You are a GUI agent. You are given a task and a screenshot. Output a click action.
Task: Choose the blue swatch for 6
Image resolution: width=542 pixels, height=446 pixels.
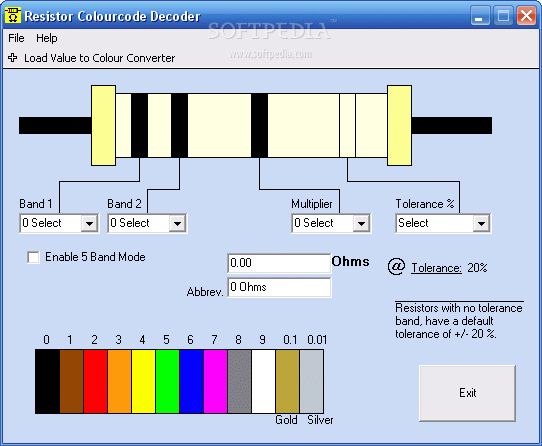point(191,381)
